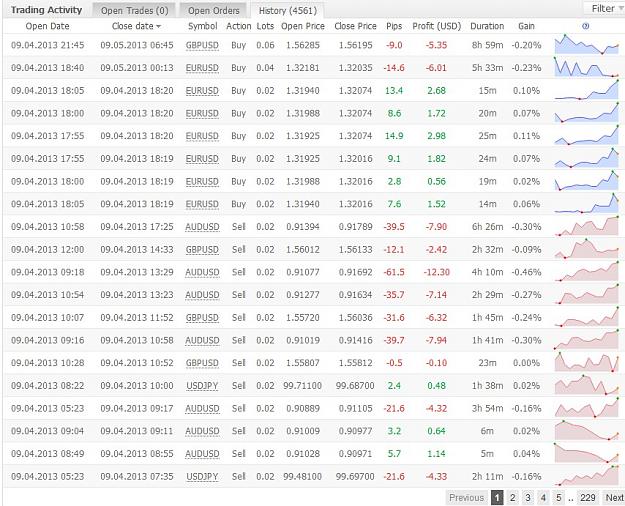This screenshot has height=506, width=625.
Task: Select close price 1.56195
Action: click(355, 45)
